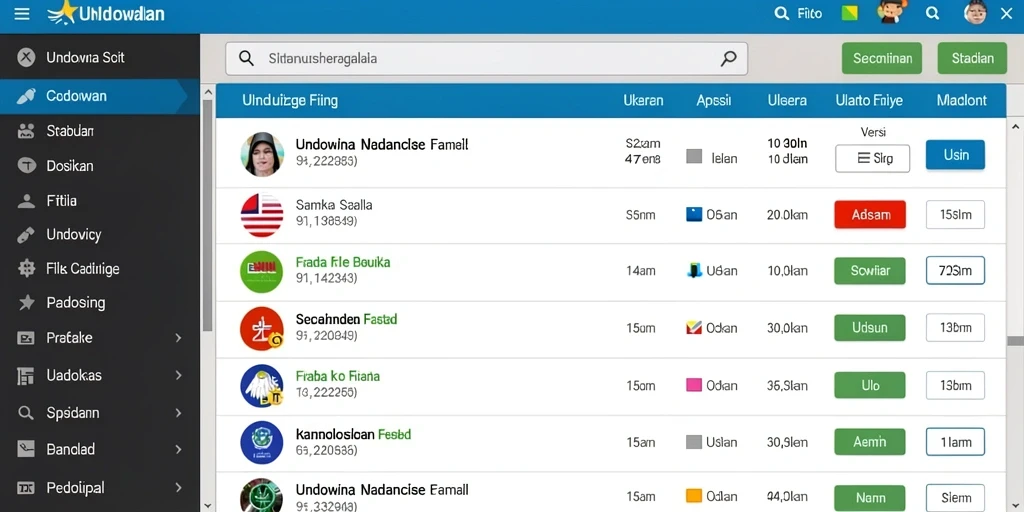Click the Fraba ko Fiana app icon

coord(262,386)
